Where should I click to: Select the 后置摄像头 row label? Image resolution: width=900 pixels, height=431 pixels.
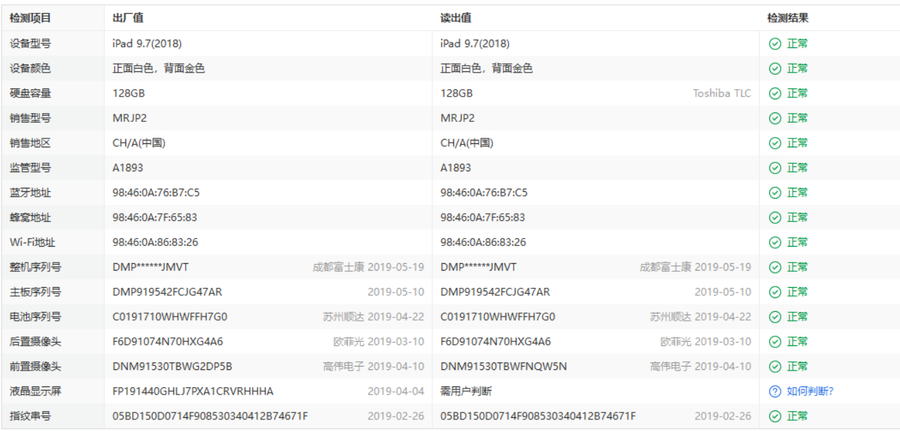coord(36,341)
